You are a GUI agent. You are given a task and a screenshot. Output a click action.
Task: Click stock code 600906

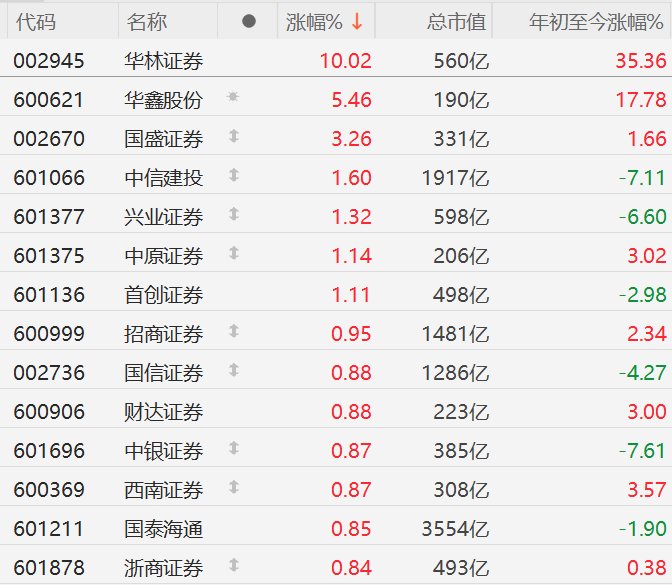pos(49,412)
